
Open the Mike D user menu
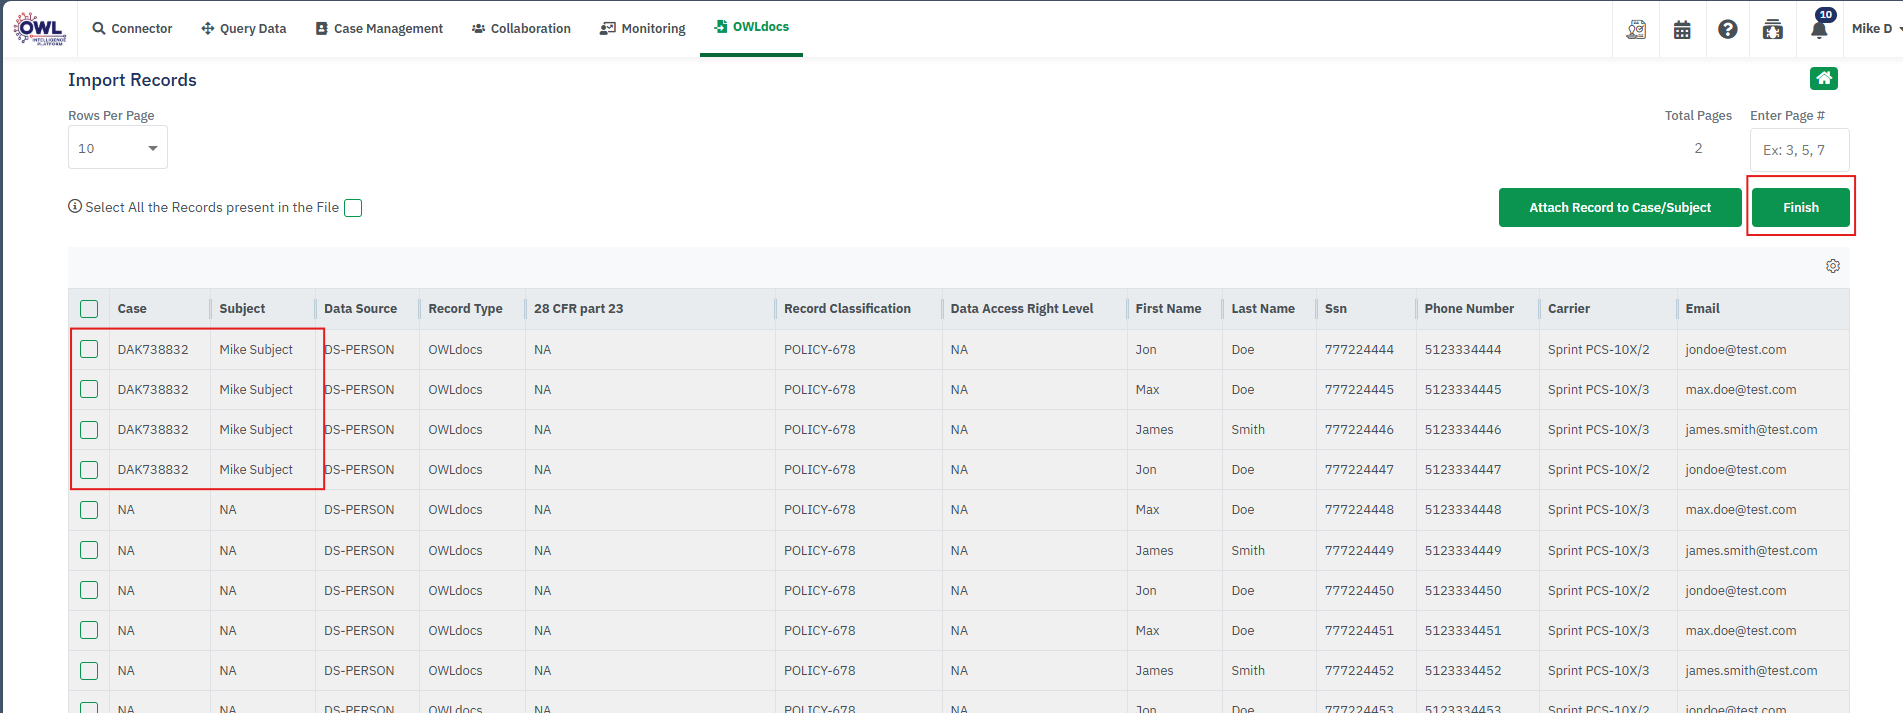tap(1874, 29)
